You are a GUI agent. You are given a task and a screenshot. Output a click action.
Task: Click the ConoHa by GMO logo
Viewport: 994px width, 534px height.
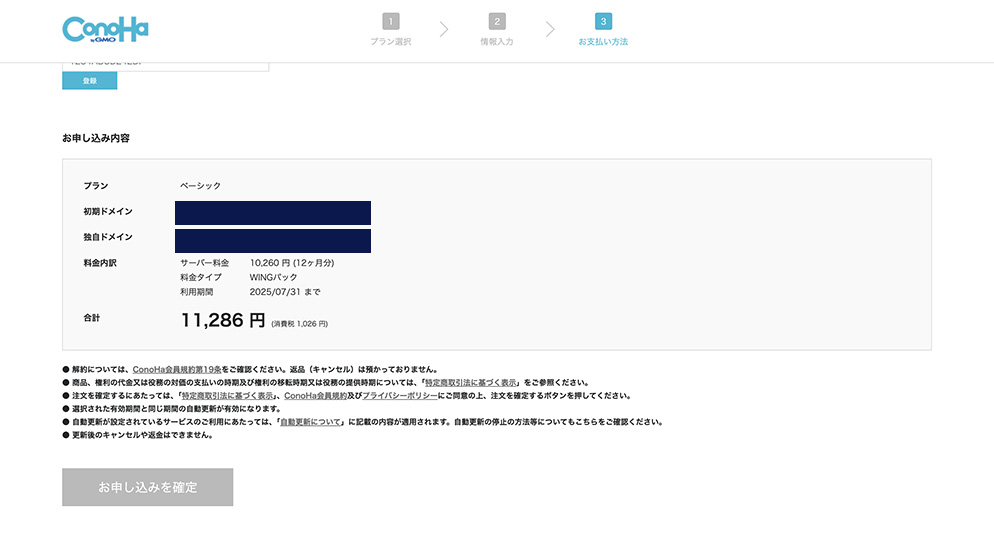pyautogui.click(x=105, y=30)
